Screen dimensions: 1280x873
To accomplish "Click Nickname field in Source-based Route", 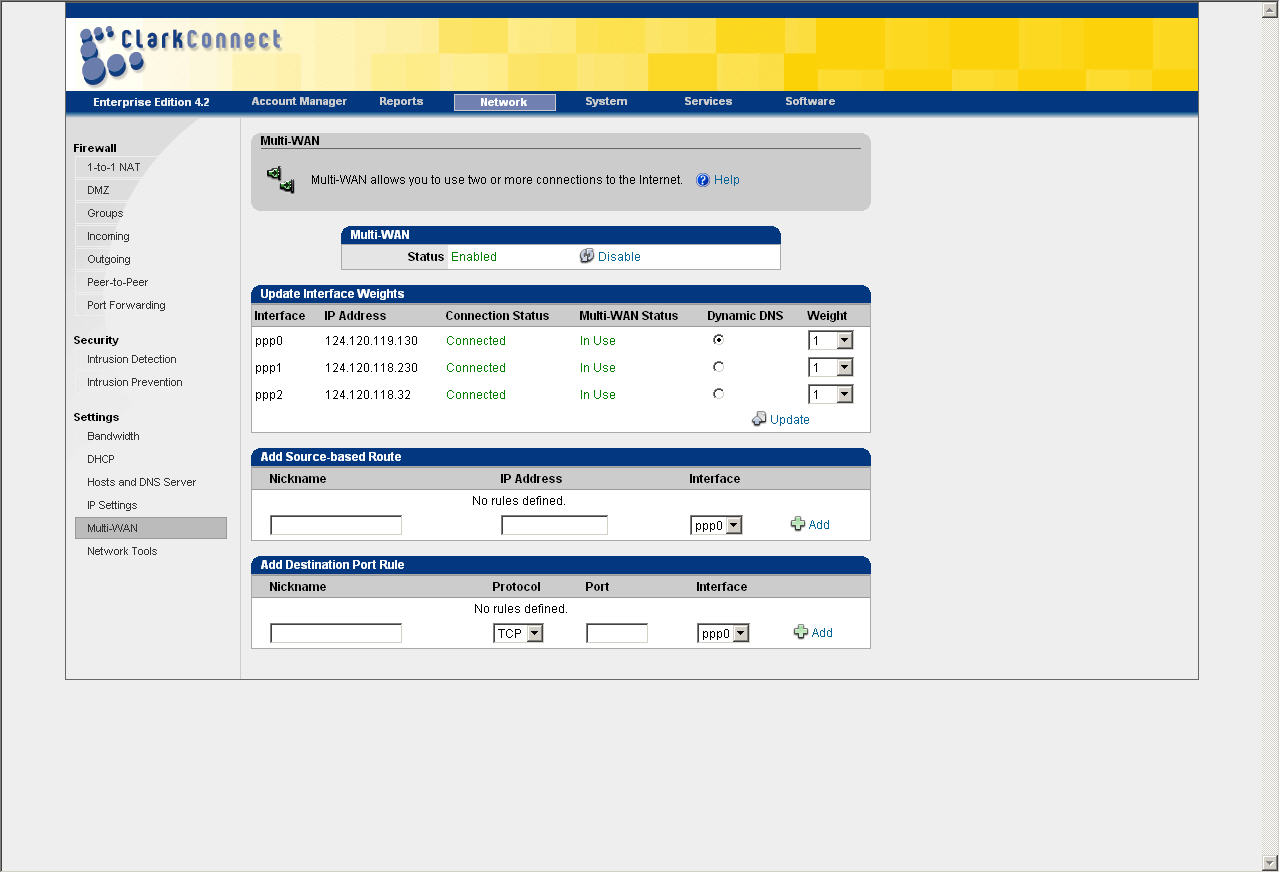I will point(336,525).
